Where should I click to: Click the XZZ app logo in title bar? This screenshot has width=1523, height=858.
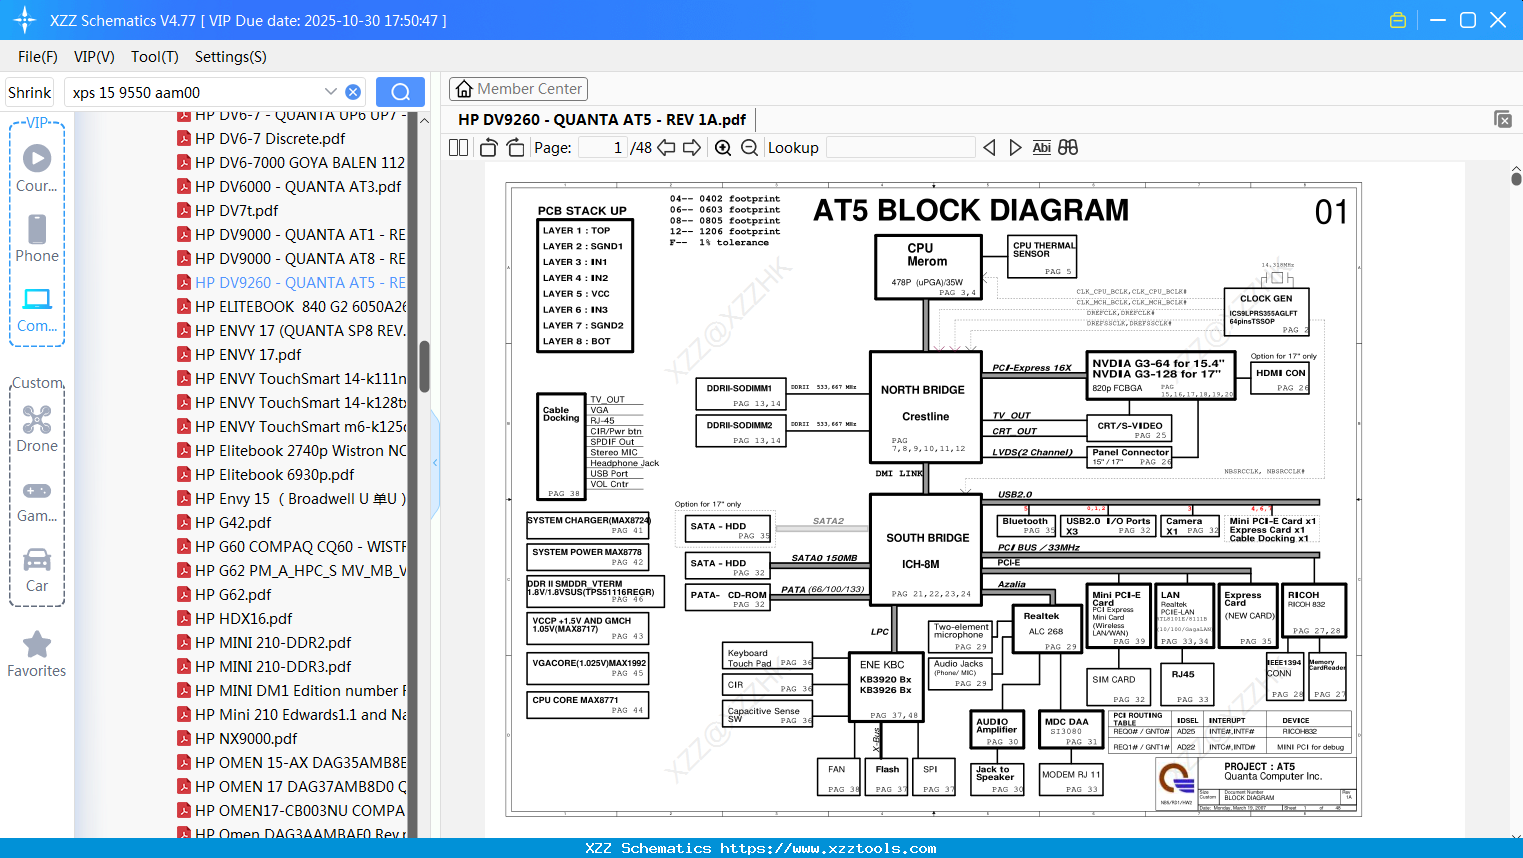[24, 20]
